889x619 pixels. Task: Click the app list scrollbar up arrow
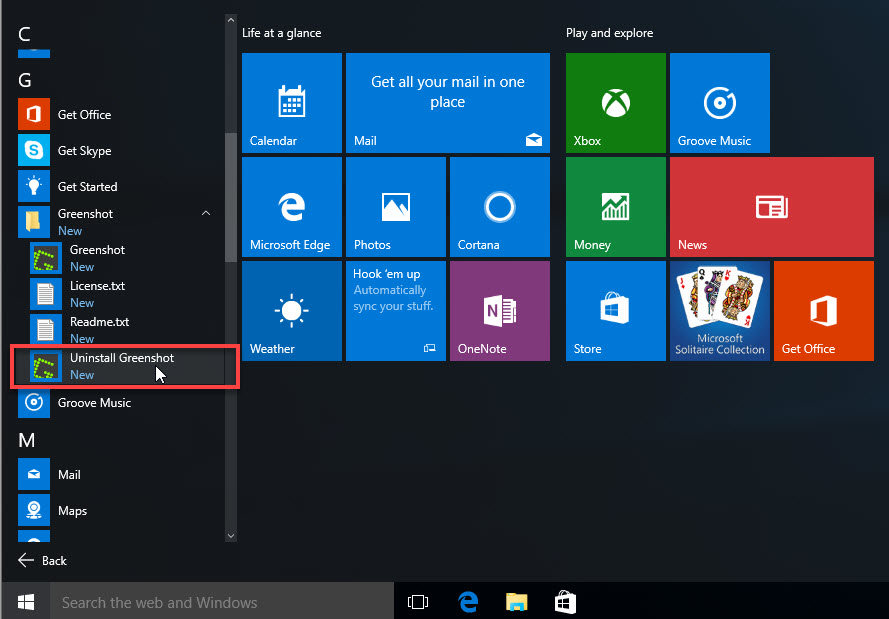tap(231, 20)
